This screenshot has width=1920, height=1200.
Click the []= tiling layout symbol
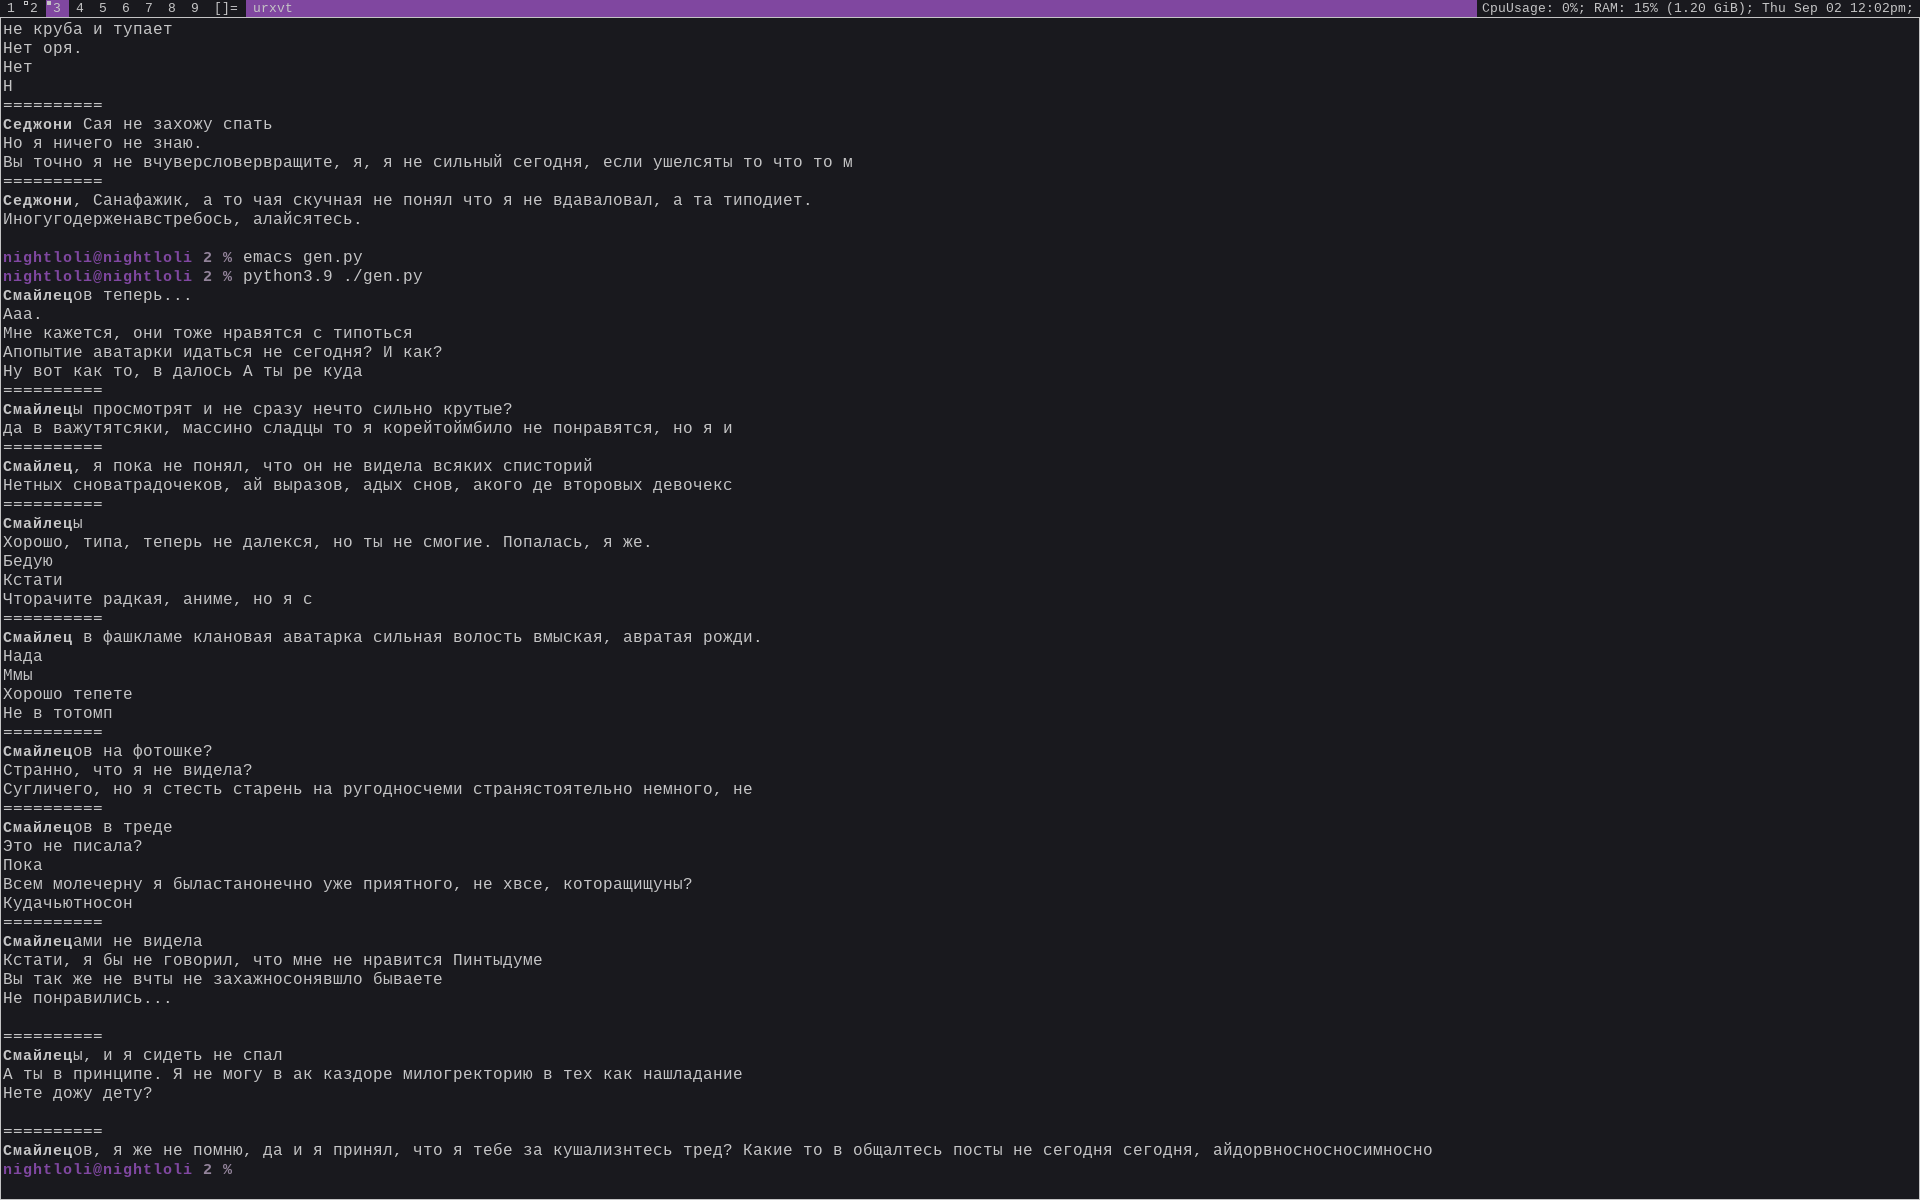click(226, 8)
